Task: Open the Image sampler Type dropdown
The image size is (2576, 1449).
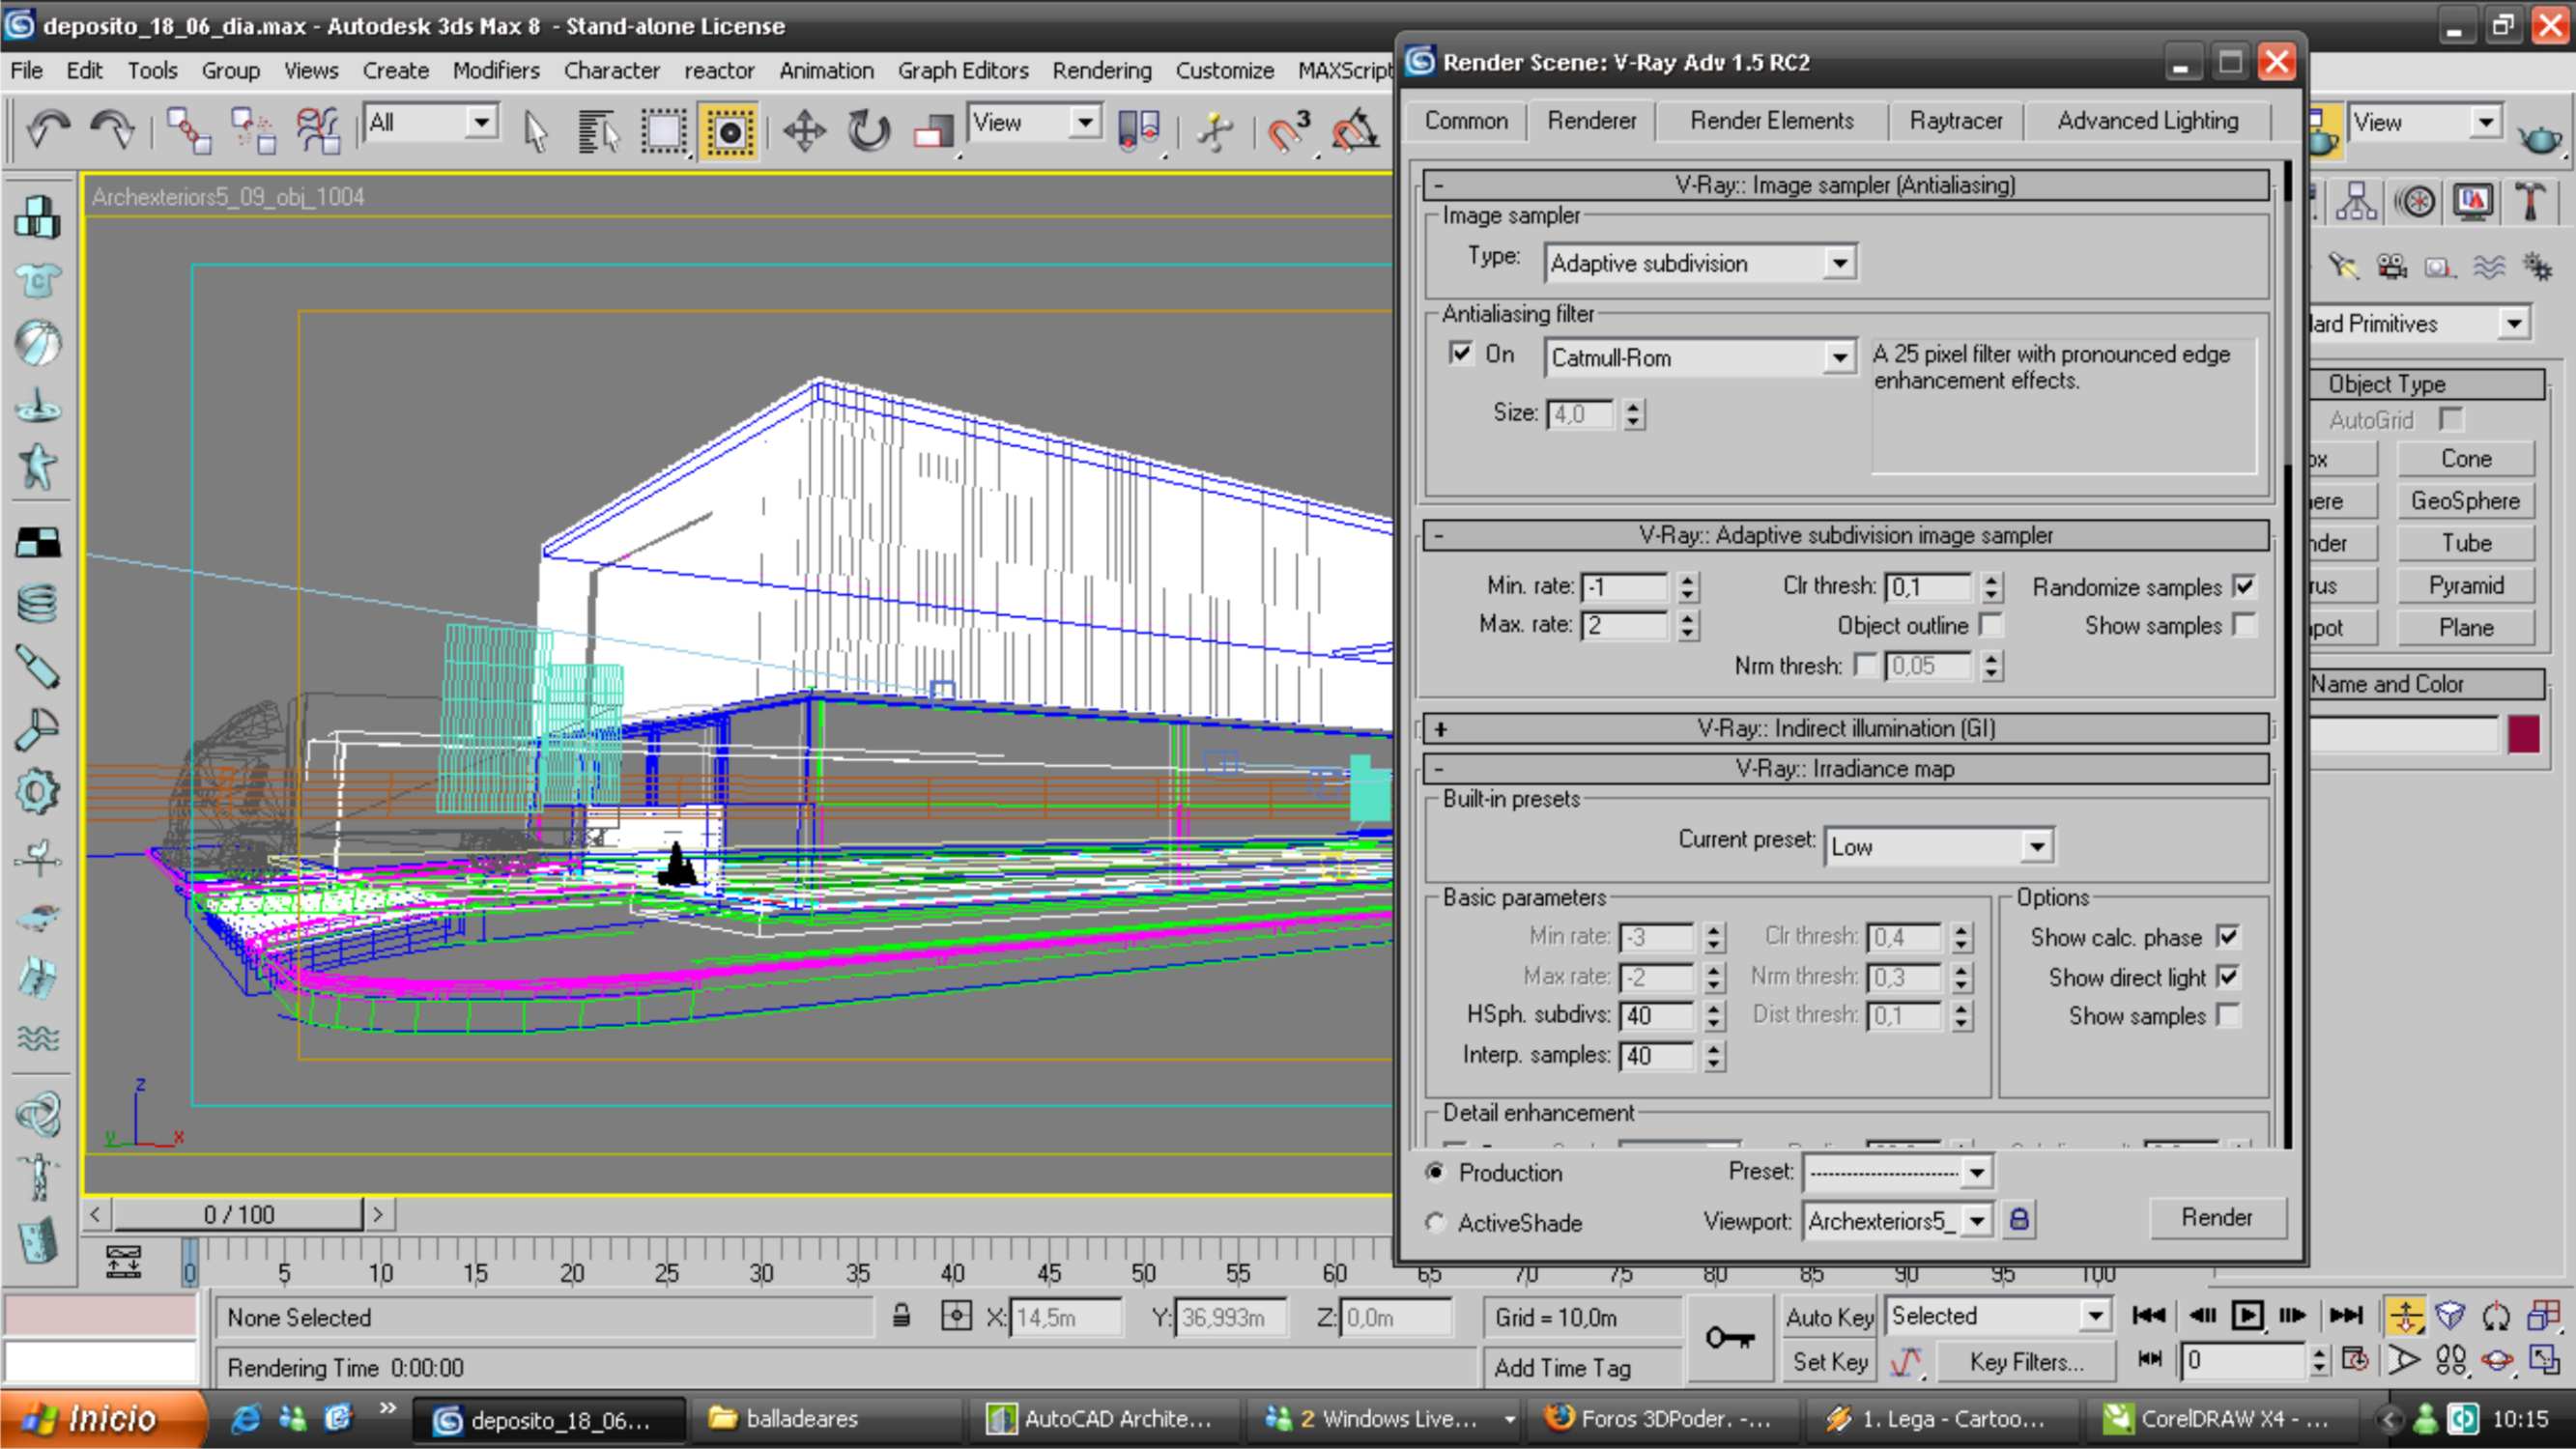Action: pyautogui.click(x=1838, y=263)
